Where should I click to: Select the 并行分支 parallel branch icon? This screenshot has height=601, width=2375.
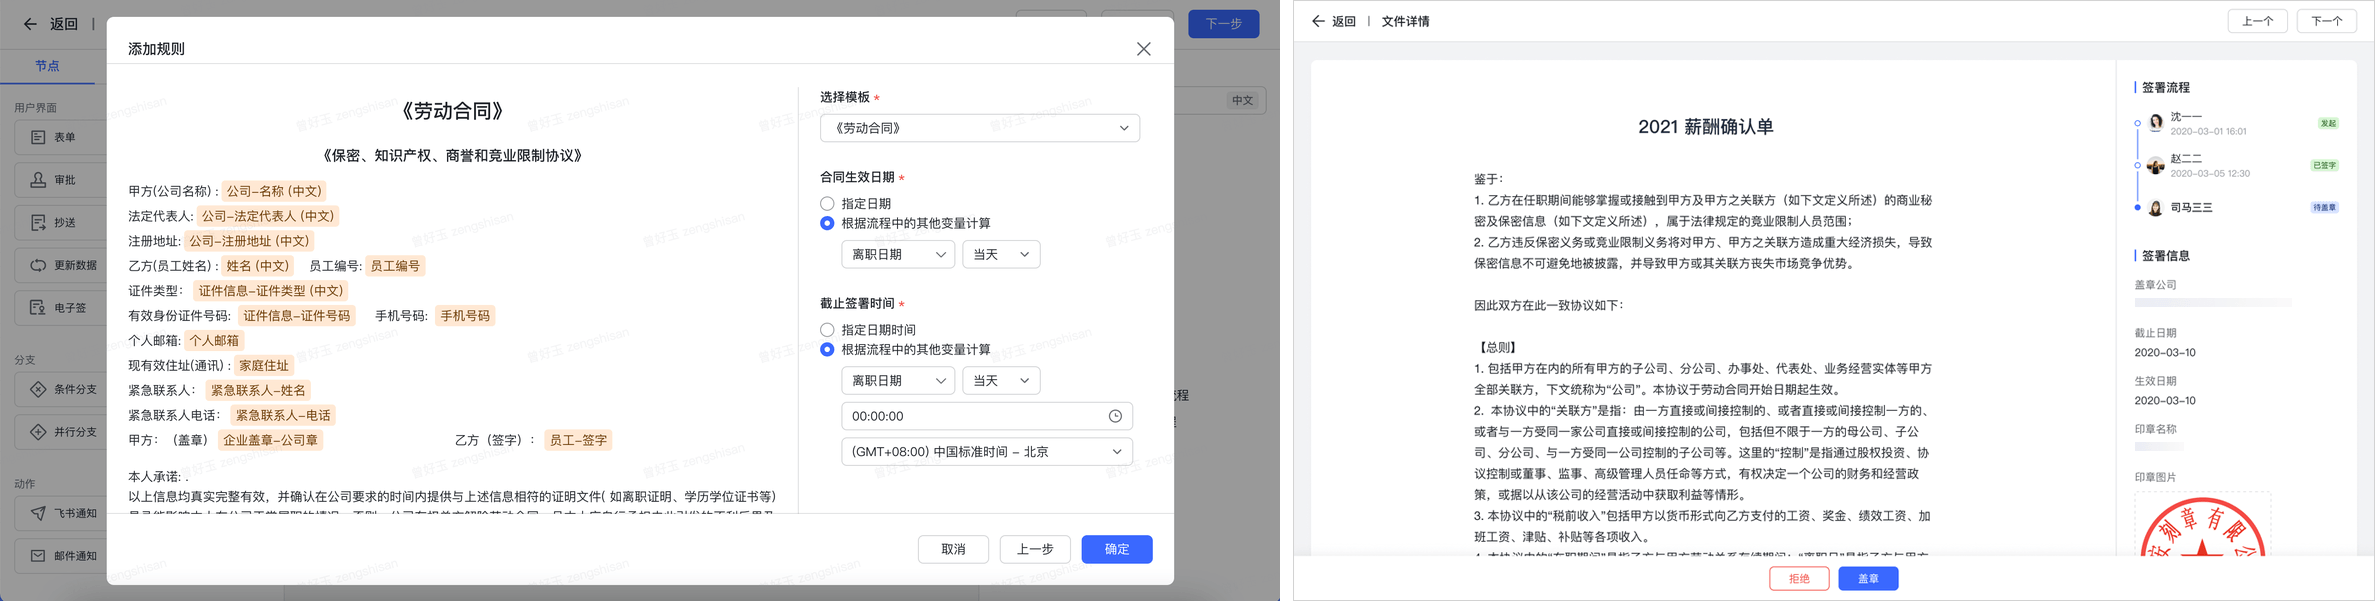38,432
